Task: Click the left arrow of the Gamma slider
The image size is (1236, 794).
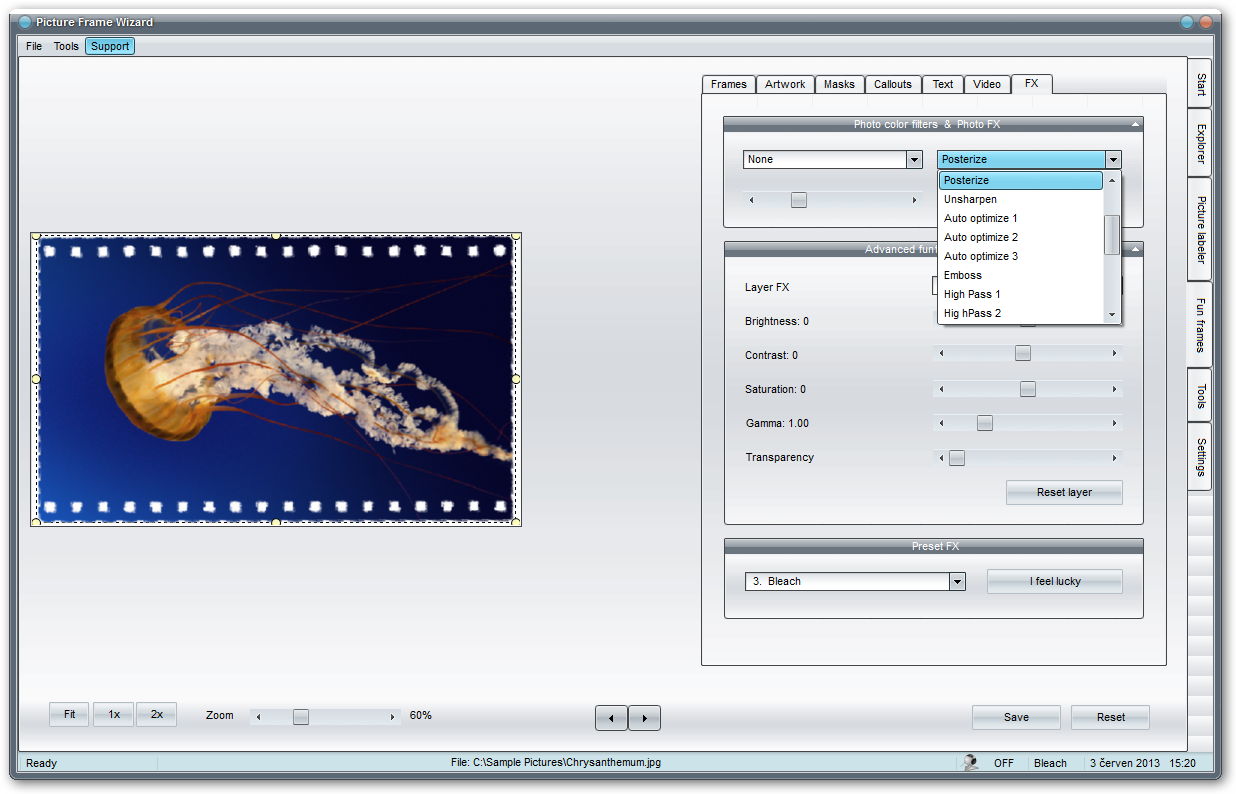Action: click(941, 423)
